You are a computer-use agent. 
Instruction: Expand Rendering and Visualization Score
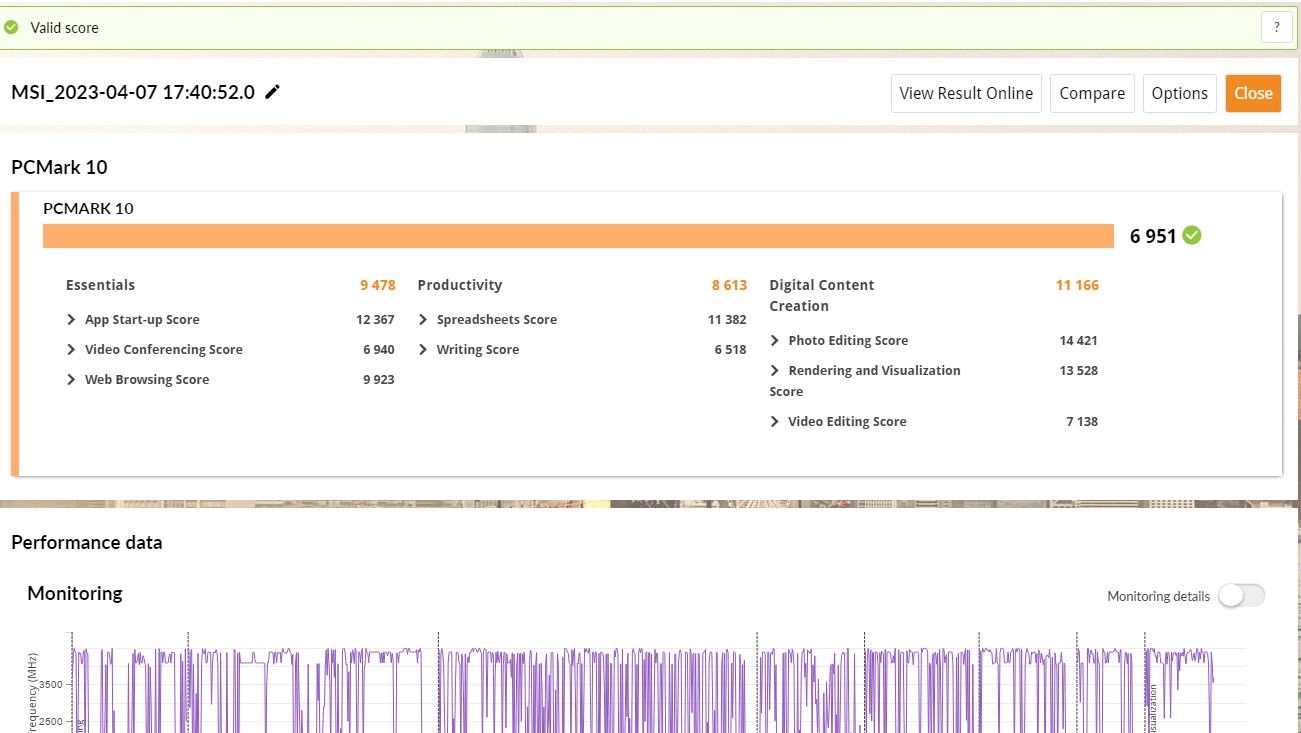tap(775, 371)
